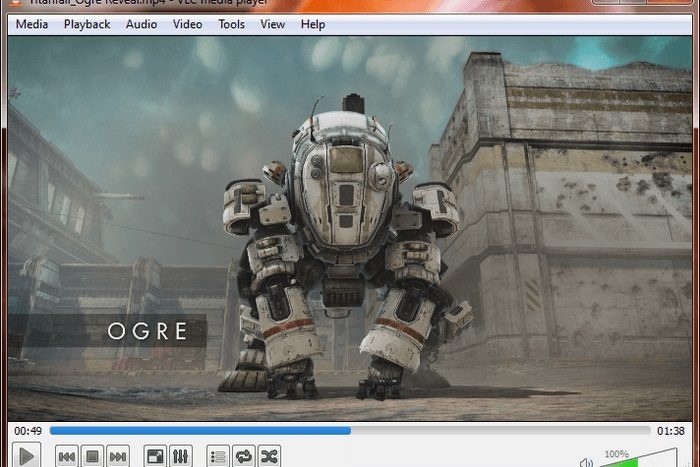Toggle random shuffle playback
700x467 pixels.
(x=269, y=456)
